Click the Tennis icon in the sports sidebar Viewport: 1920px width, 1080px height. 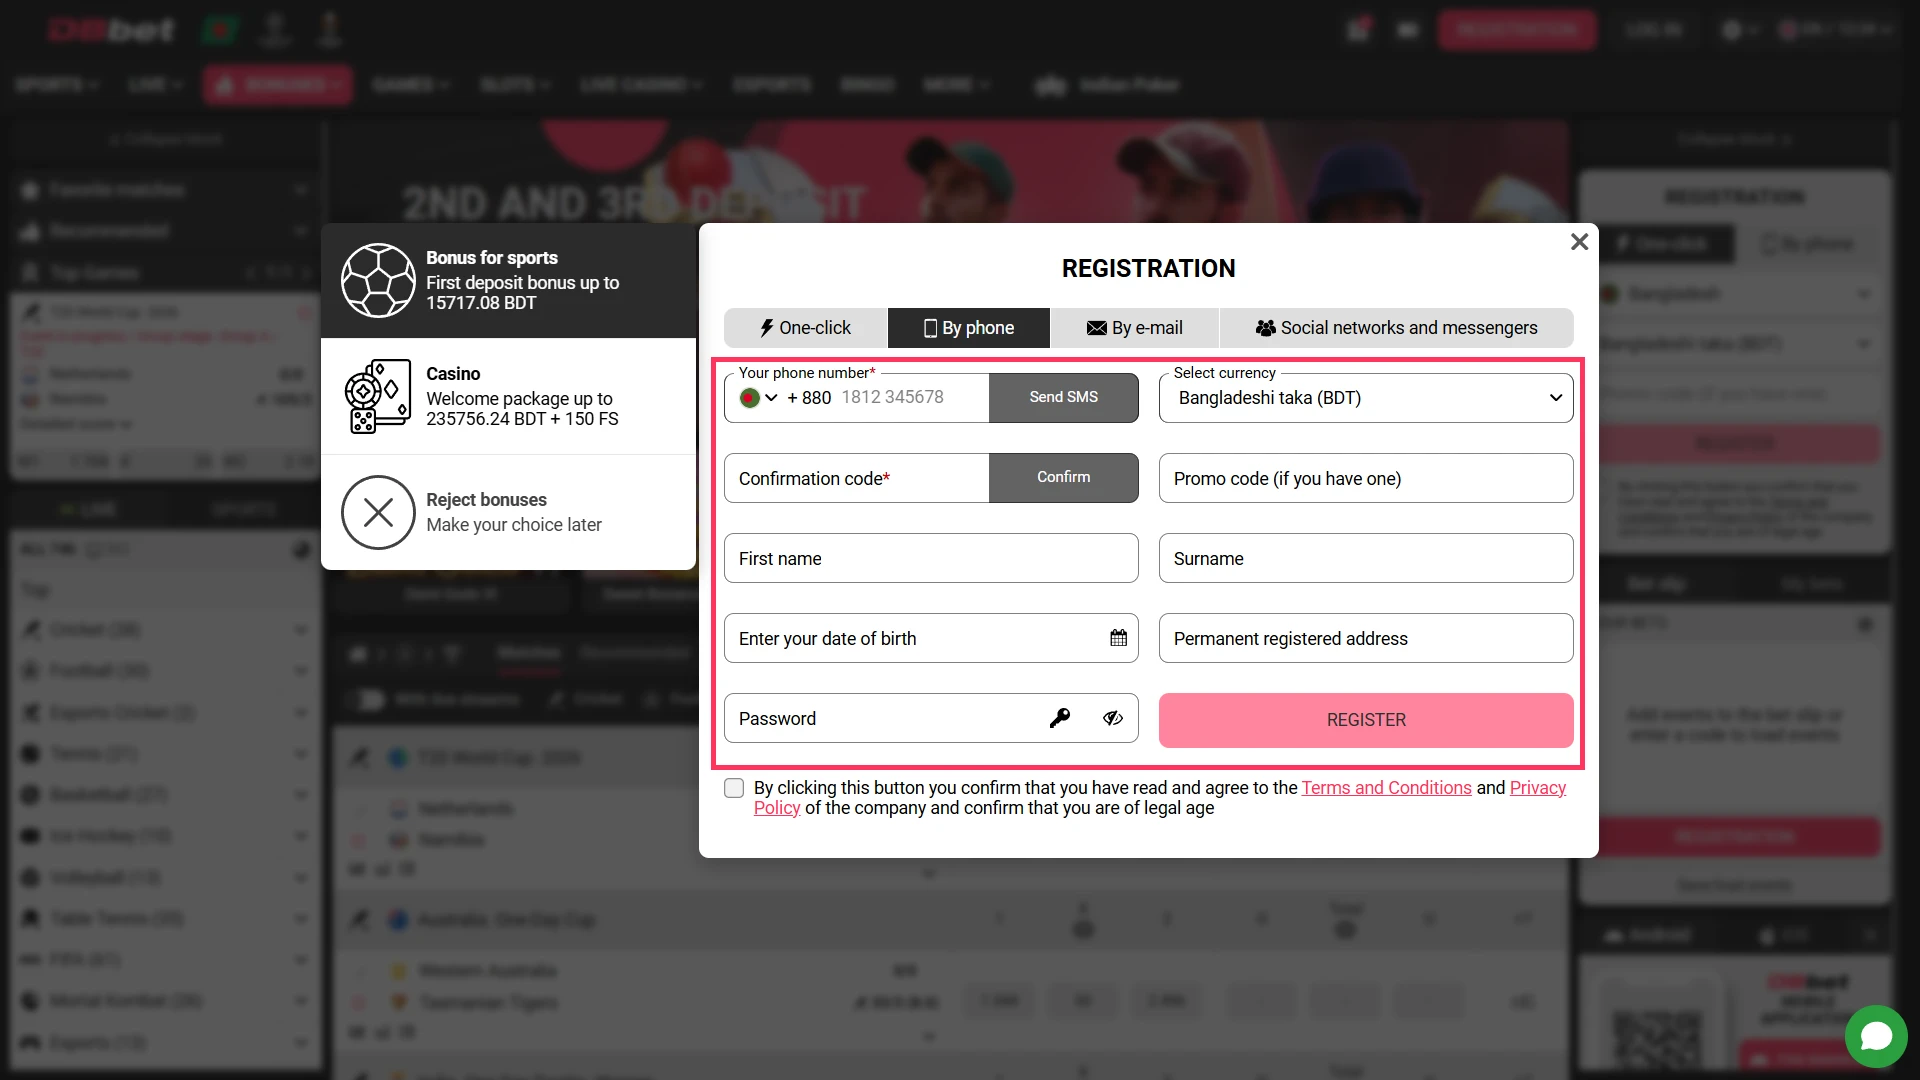(30, 753)
